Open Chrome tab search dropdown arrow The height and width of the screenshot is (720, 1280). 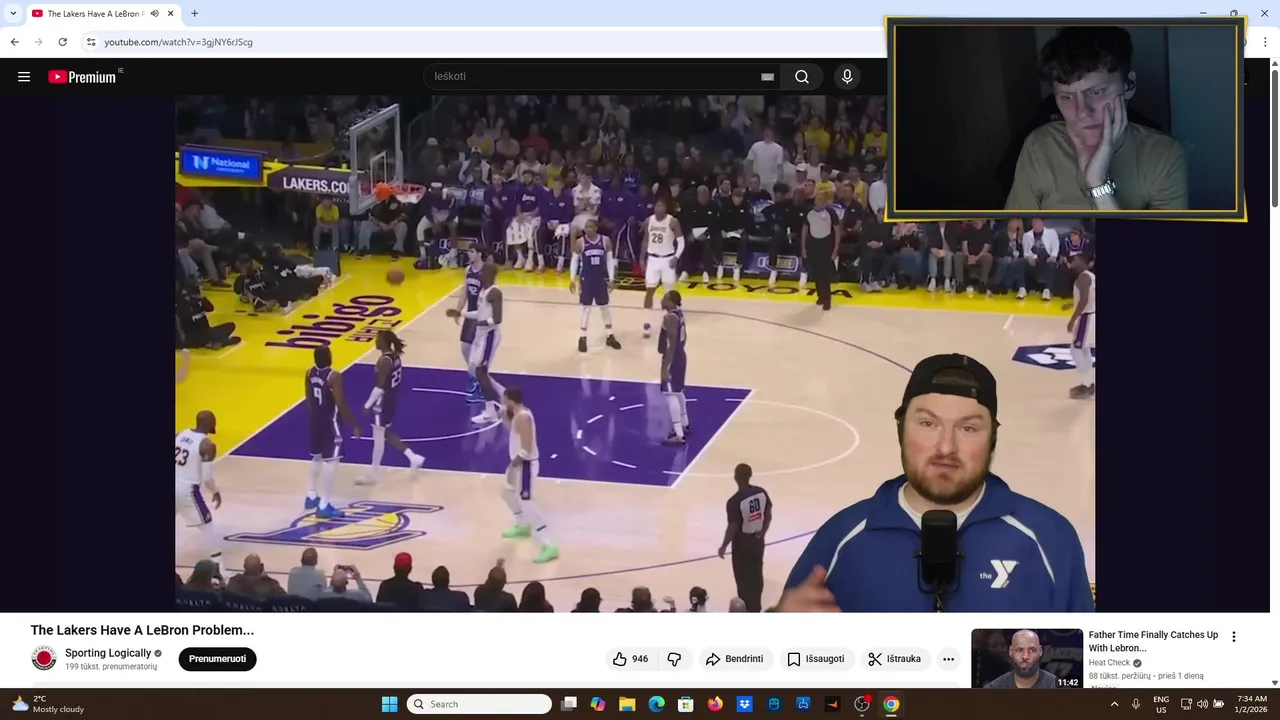13,14
